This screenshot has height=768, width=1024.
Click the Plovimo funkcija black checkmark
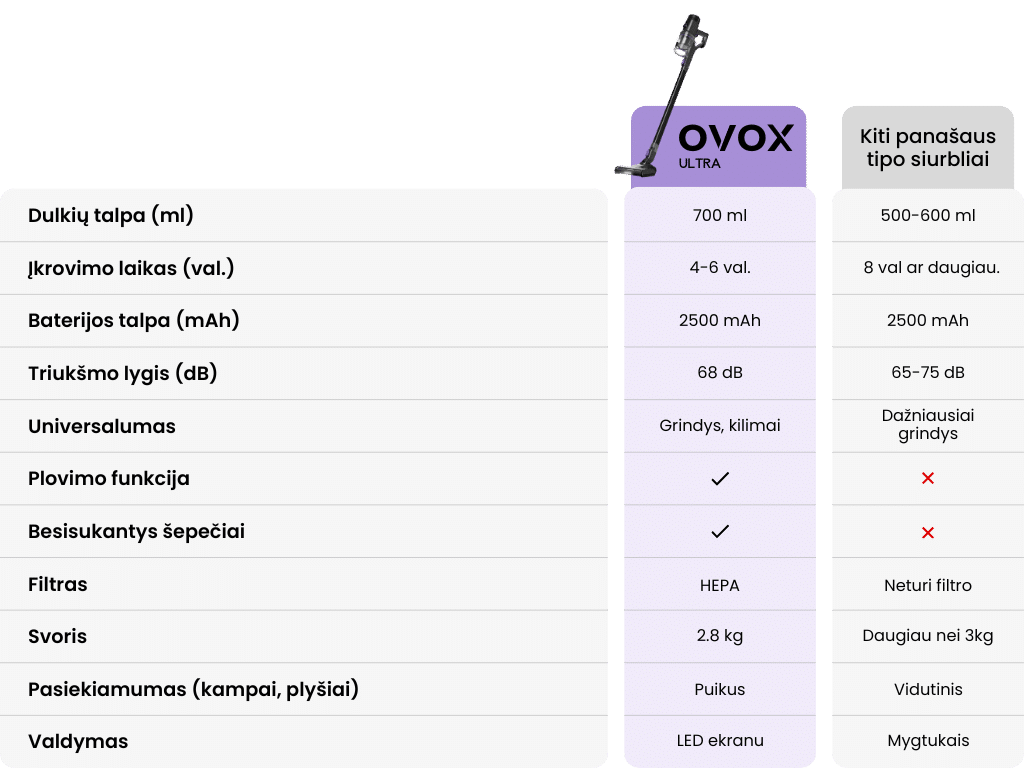[x=719, y=479]
